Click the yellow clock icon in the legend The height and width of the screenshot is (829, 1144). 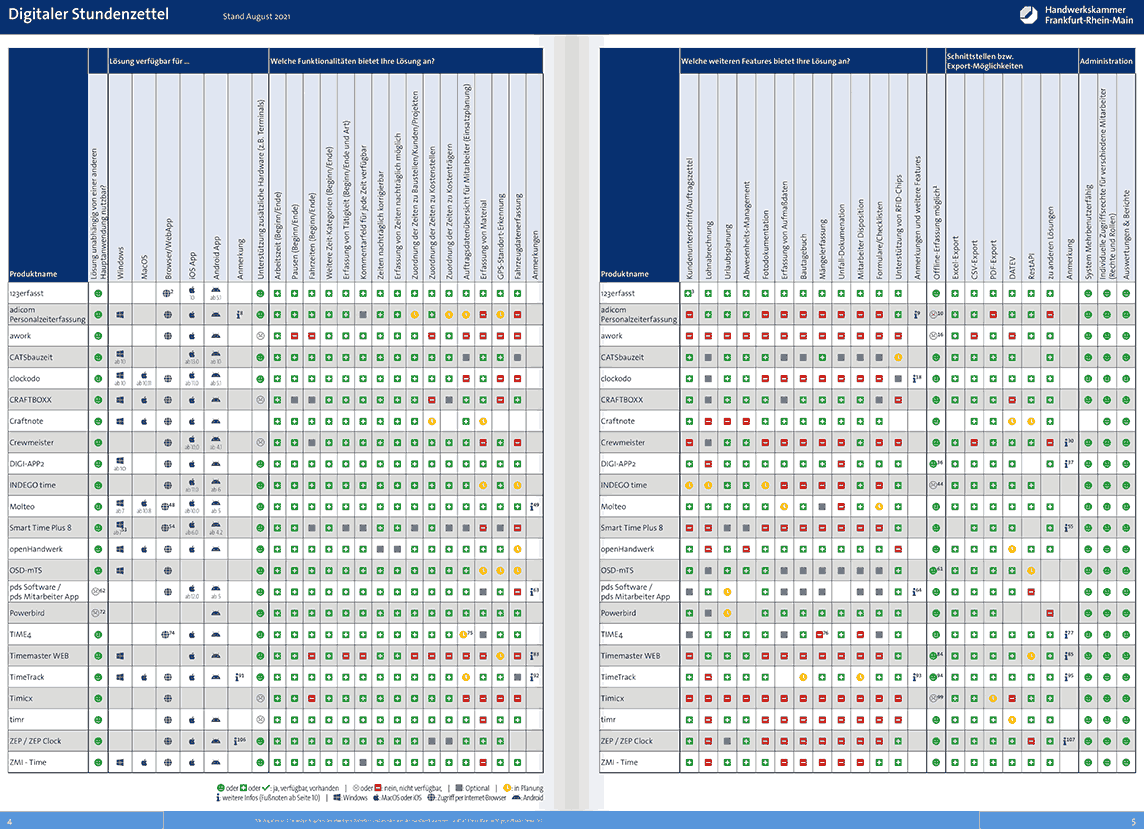[x=507, y=788]
